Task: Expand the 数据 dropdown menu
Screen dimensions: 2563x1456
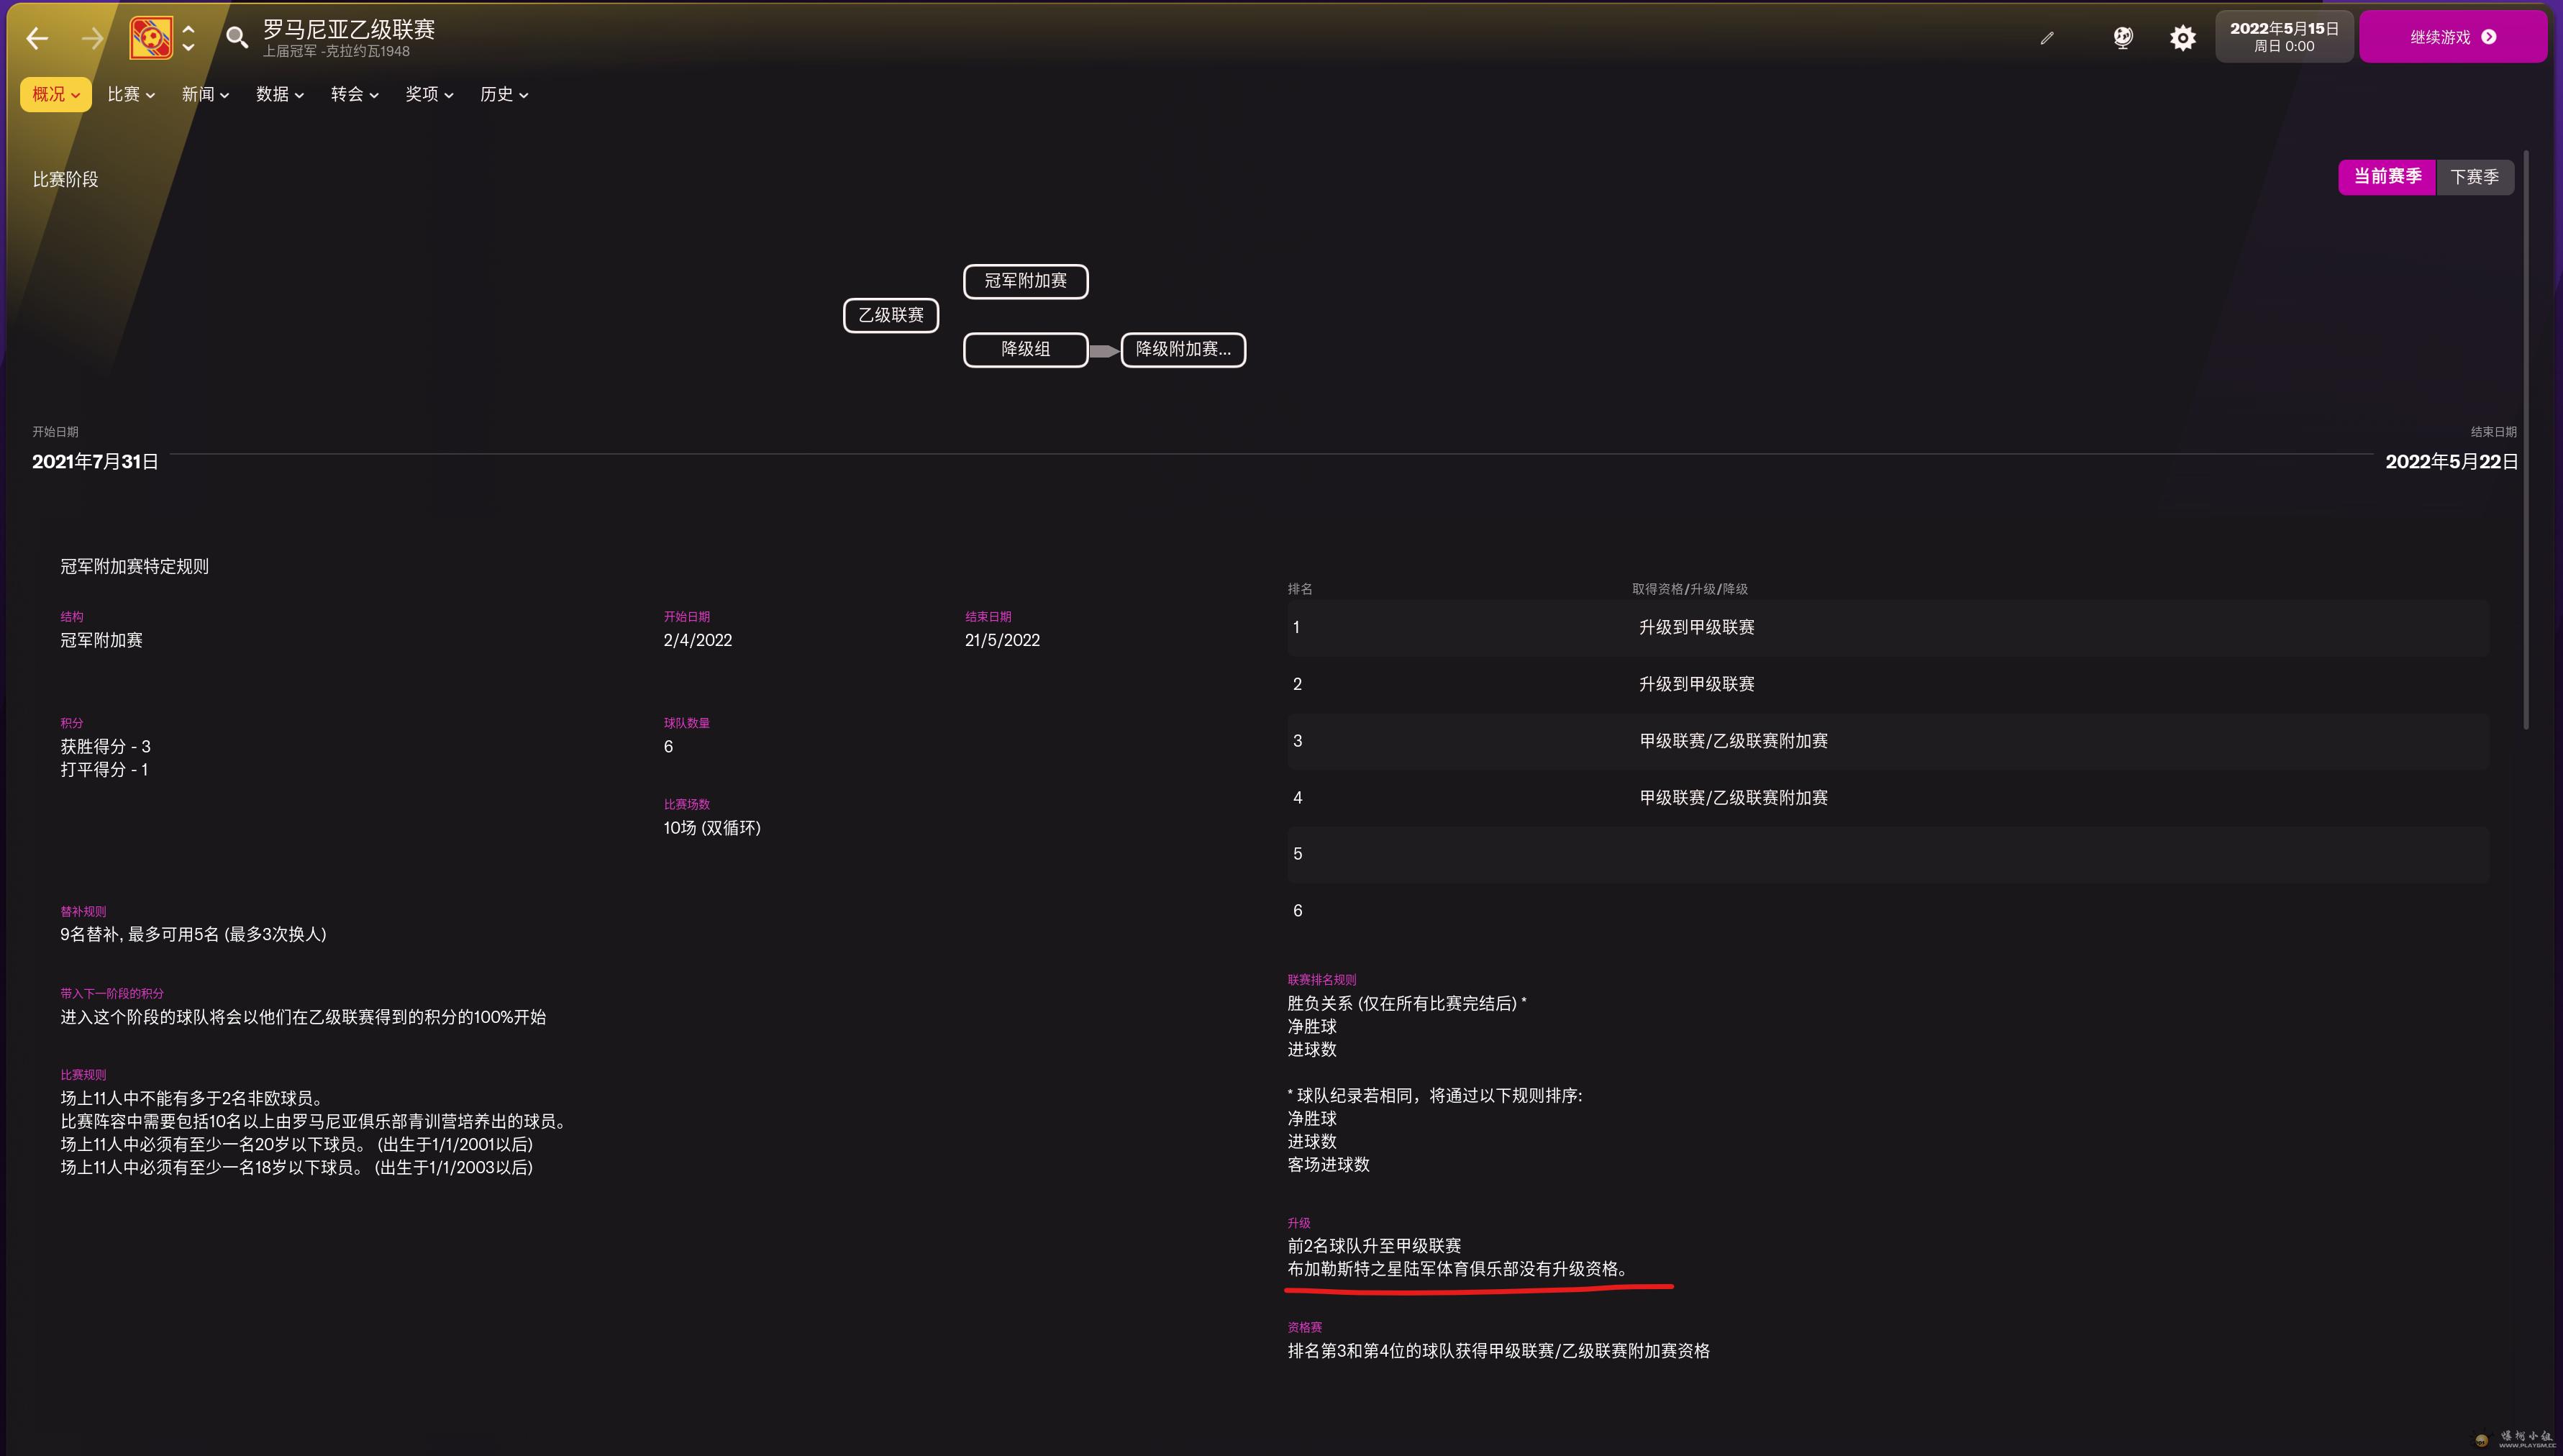Action: tap(279, 94)
